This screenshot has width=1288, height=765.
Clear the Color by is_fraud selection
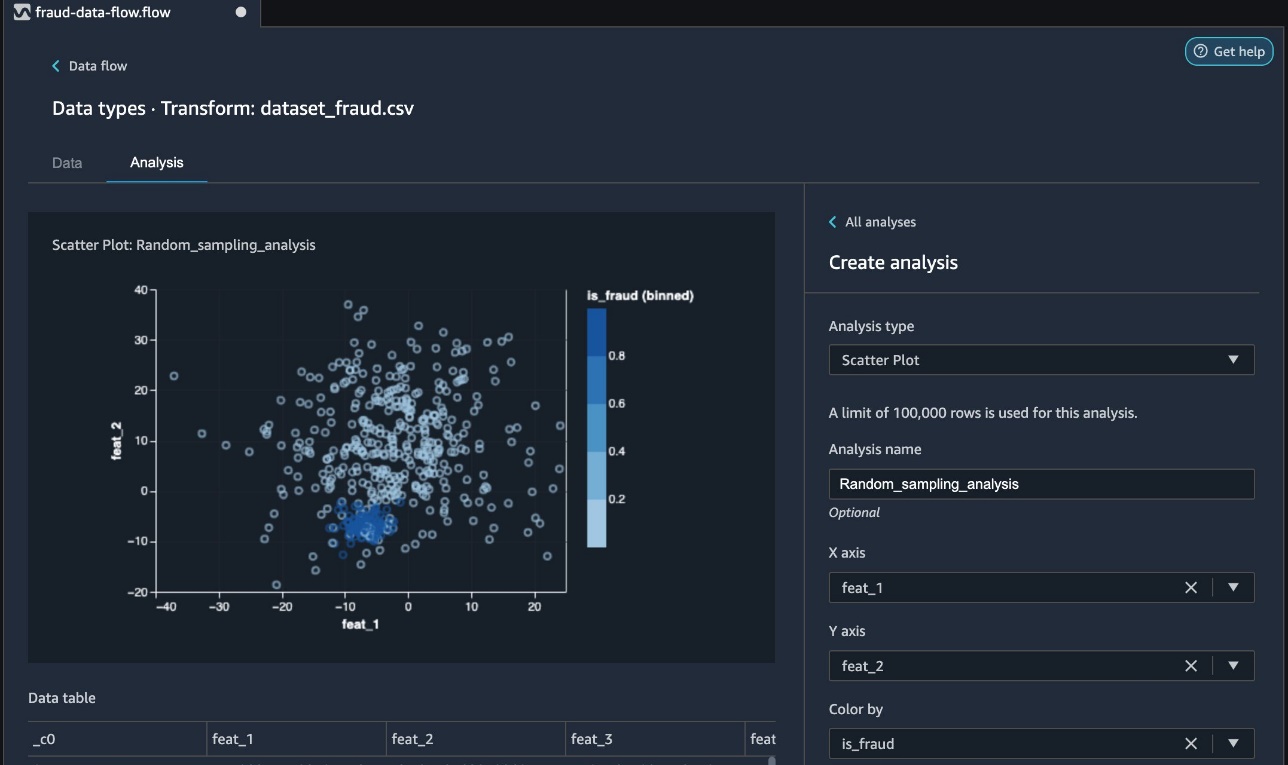pyautogui.click(x=1190, y=744)
